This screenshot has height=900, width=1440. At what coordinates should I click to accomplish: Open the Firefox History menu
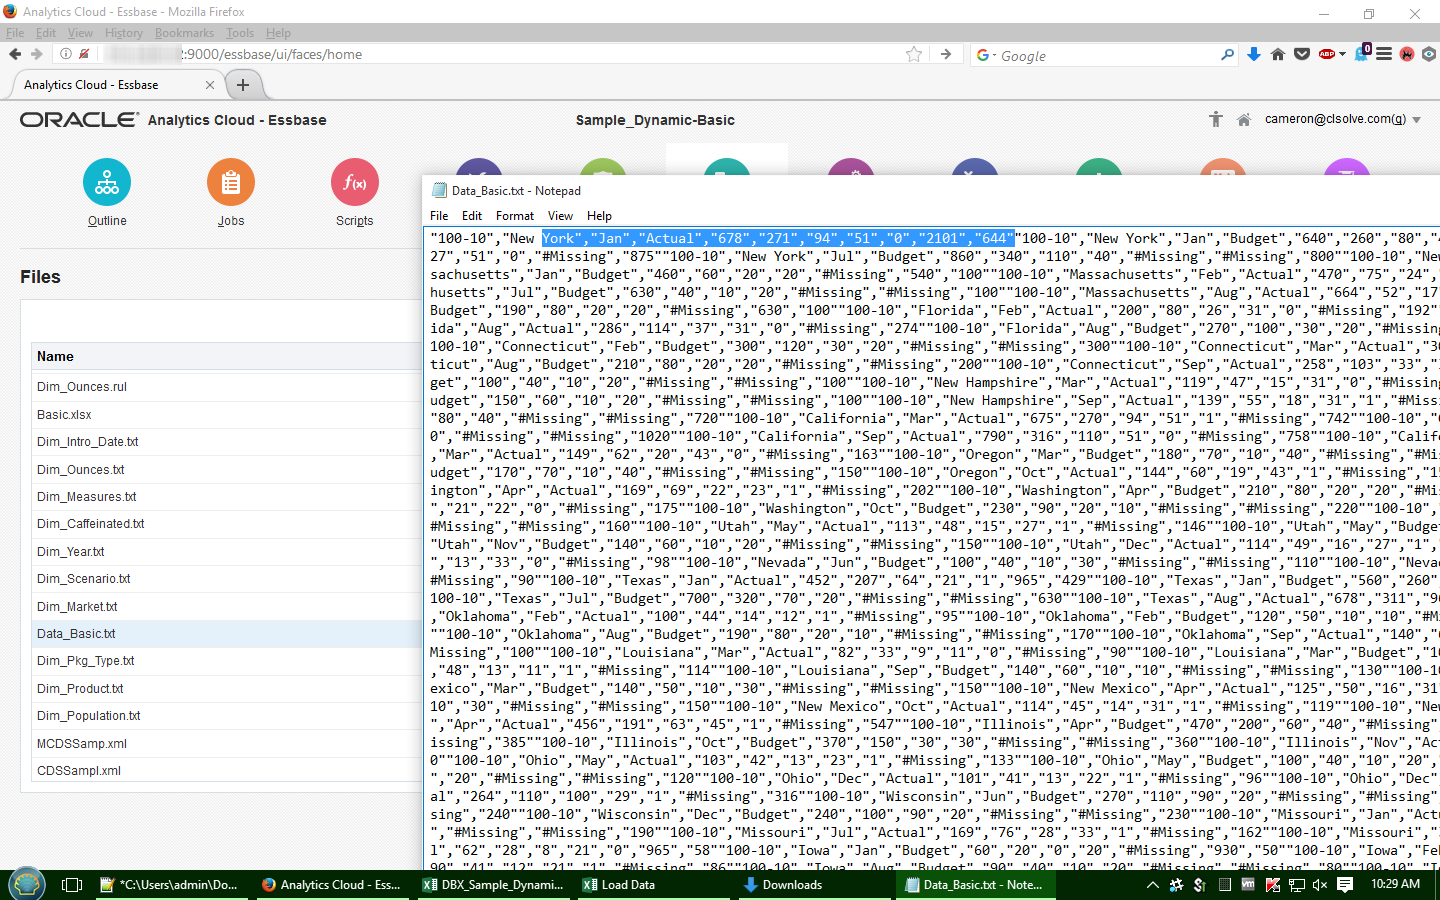[x=124, y=33]
